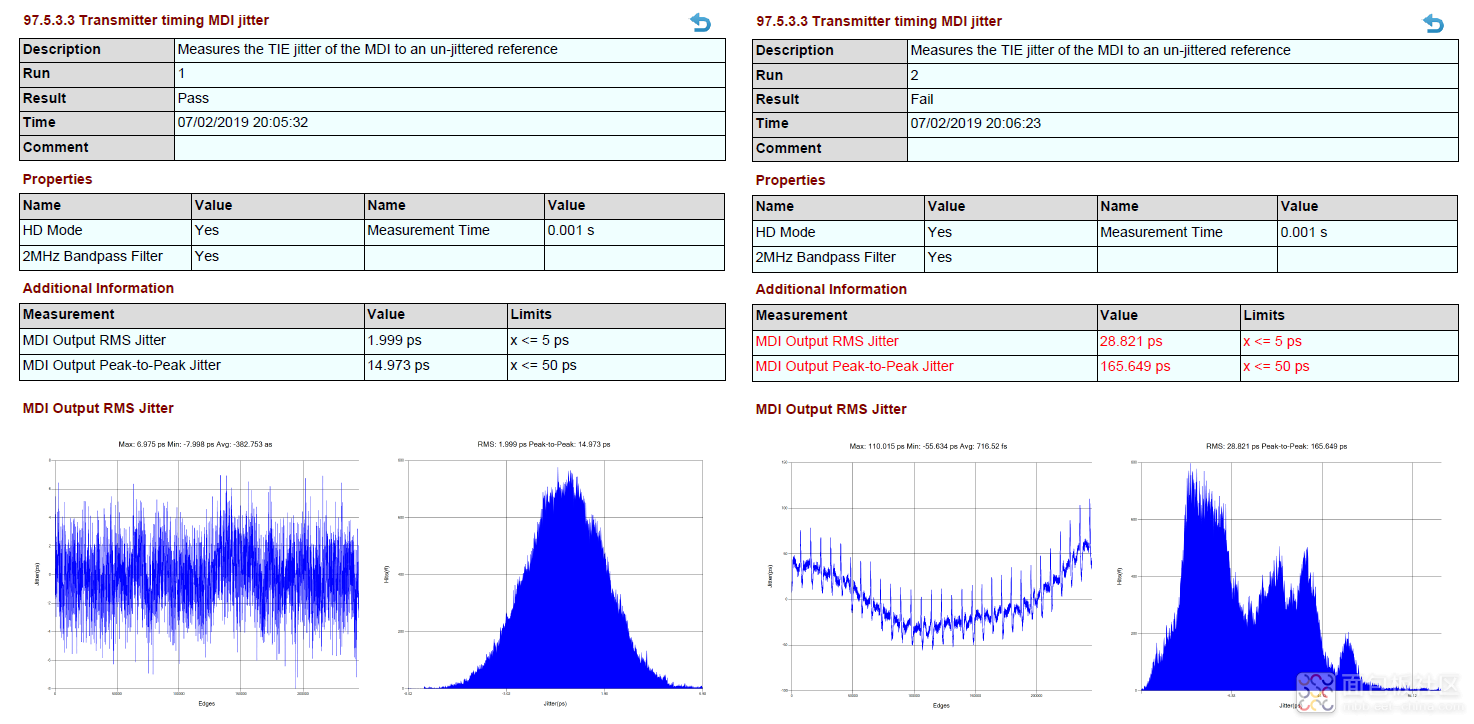Image resolution: width=1474 pixels, height=724 pixels.
Task: Click the empty Comment field in Run 1 report
Action: [x=450, y=147]
